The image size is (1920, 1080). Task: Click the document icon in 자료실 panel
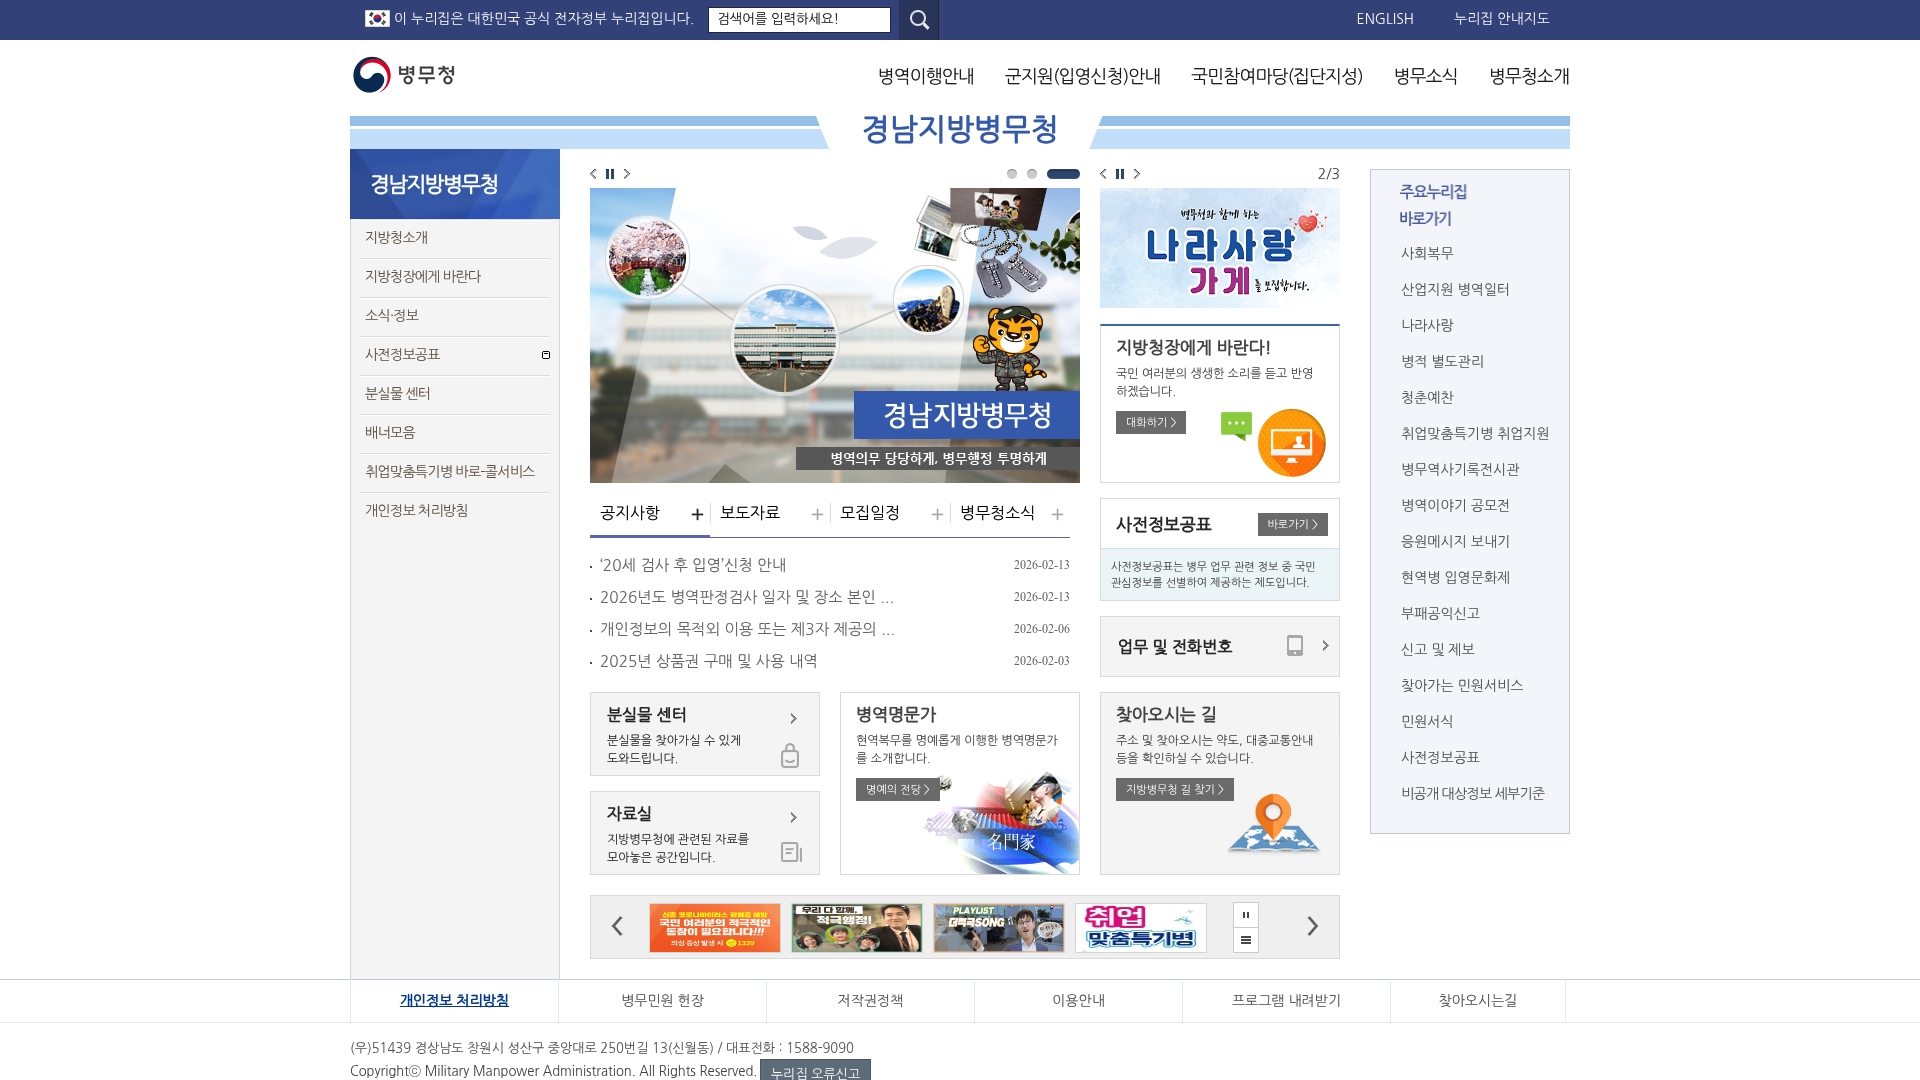pyautogui.click(x=790, y=852)
